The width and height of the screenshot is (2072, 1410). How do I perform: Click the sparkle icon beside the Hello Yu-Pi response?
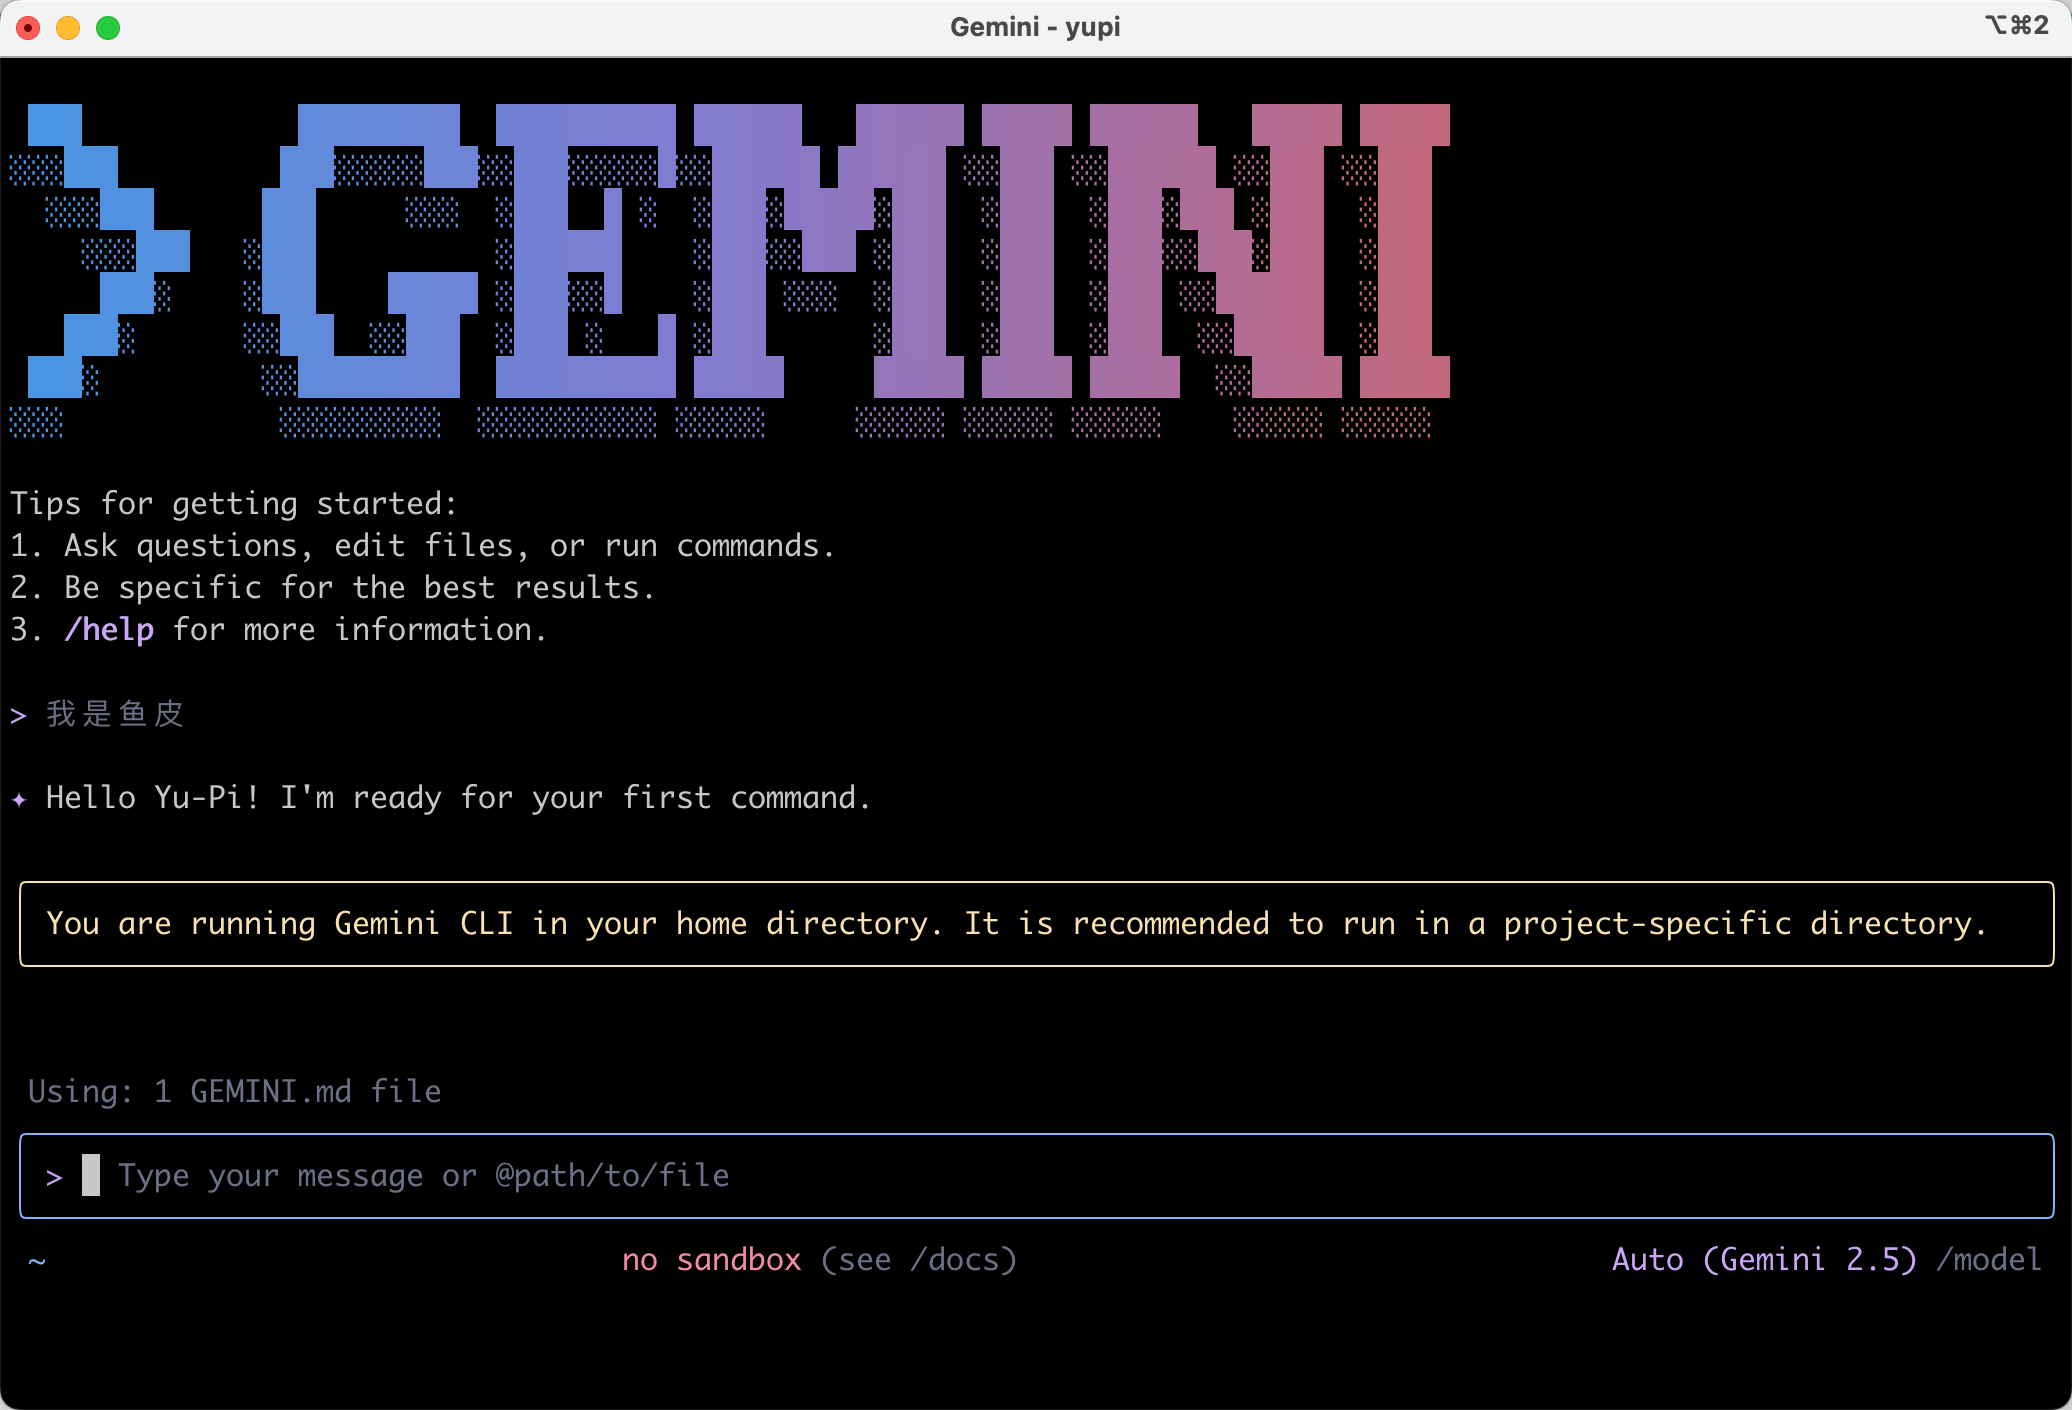pos(19,799)
